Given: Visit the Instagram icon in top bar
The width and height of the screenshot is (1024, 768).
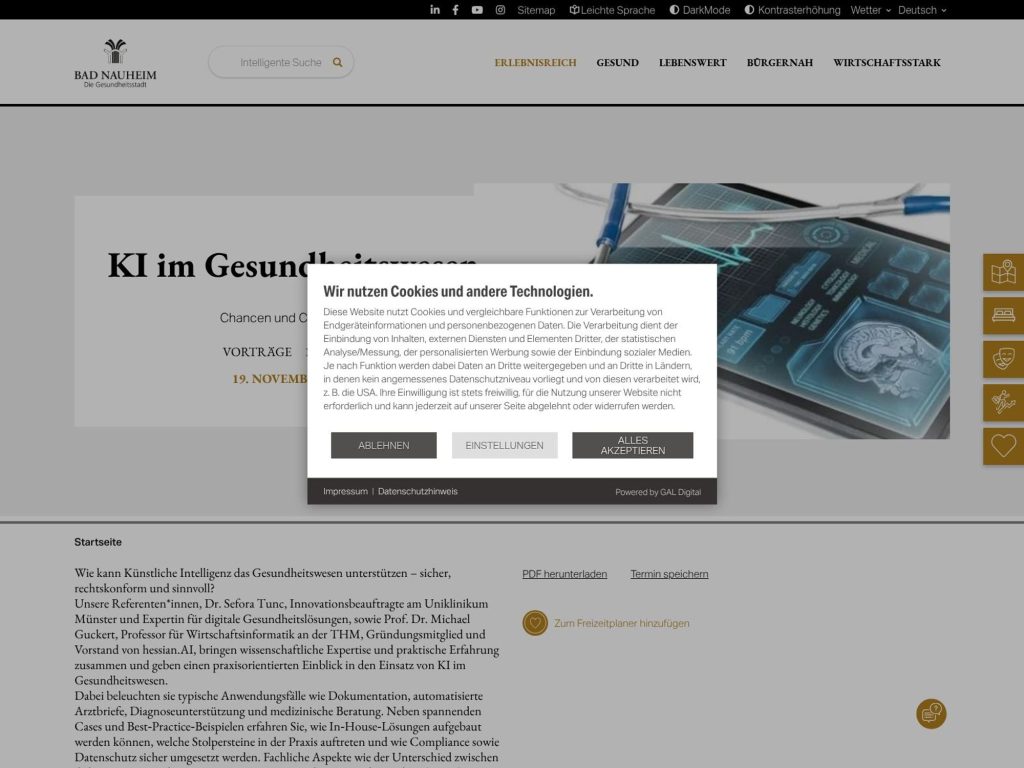Looking at the screenshot, I should 498,10.
